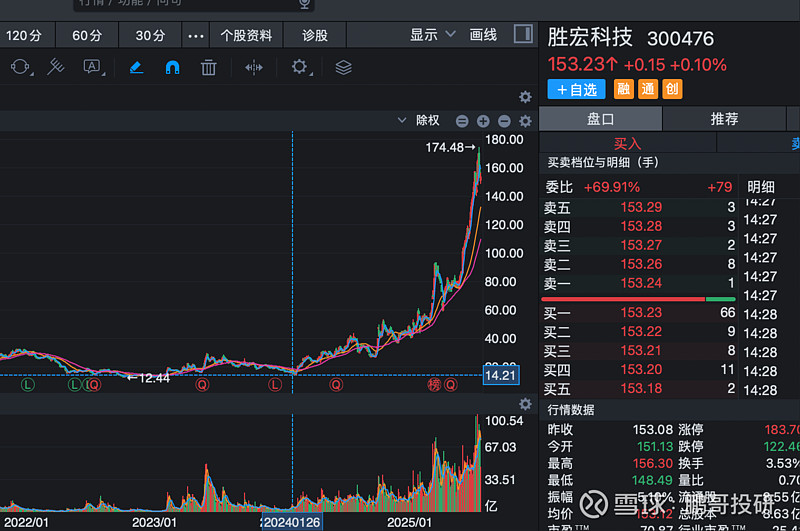Click 最高 value 156.30
The height and width of the screenshot is (531, 800).
tap(653, 463)
